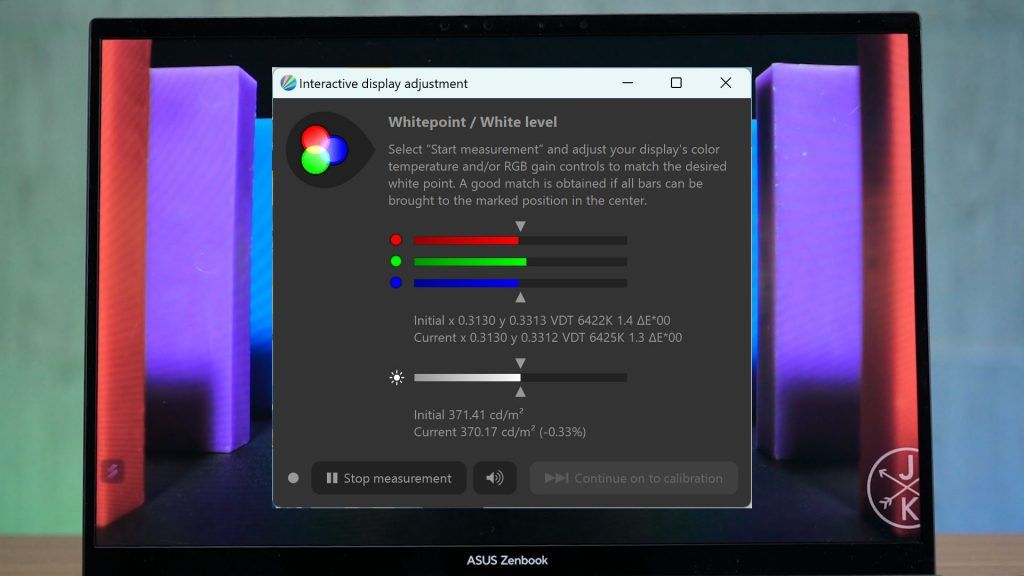Click the green channel level bar
This screenshot has height=576, width=1024.
(520, 262)
